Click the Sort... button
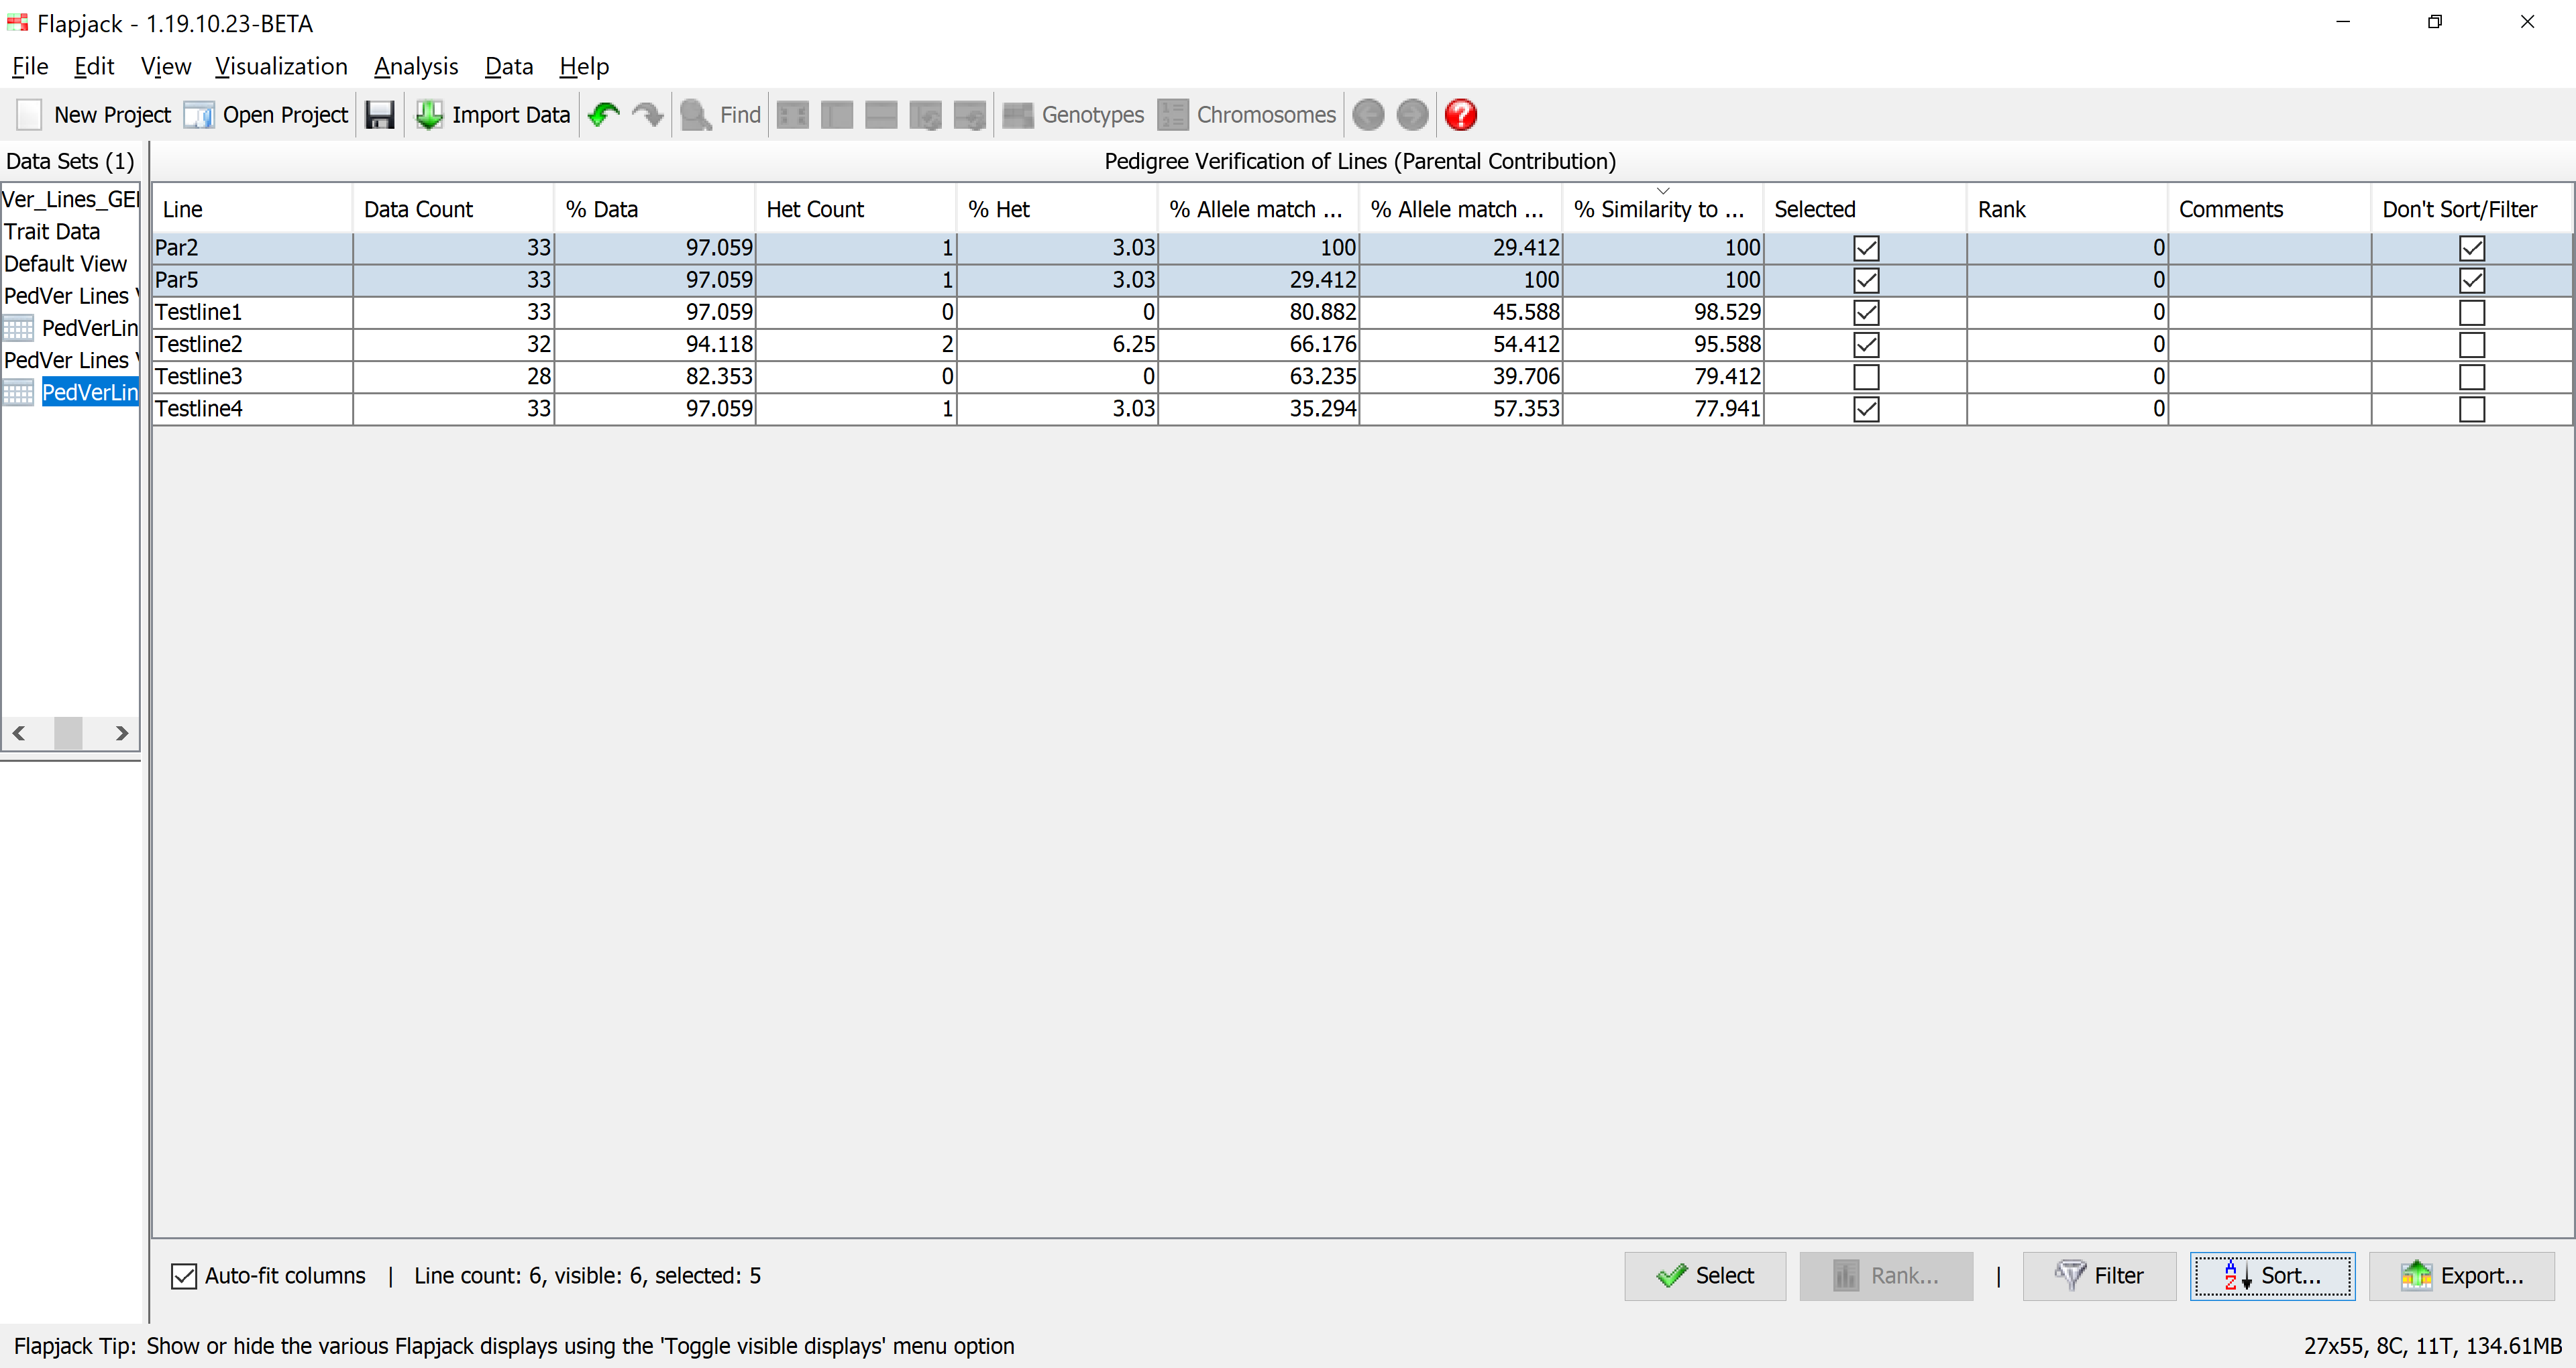2576x1368 pixels. [x=2272, y=1276]
